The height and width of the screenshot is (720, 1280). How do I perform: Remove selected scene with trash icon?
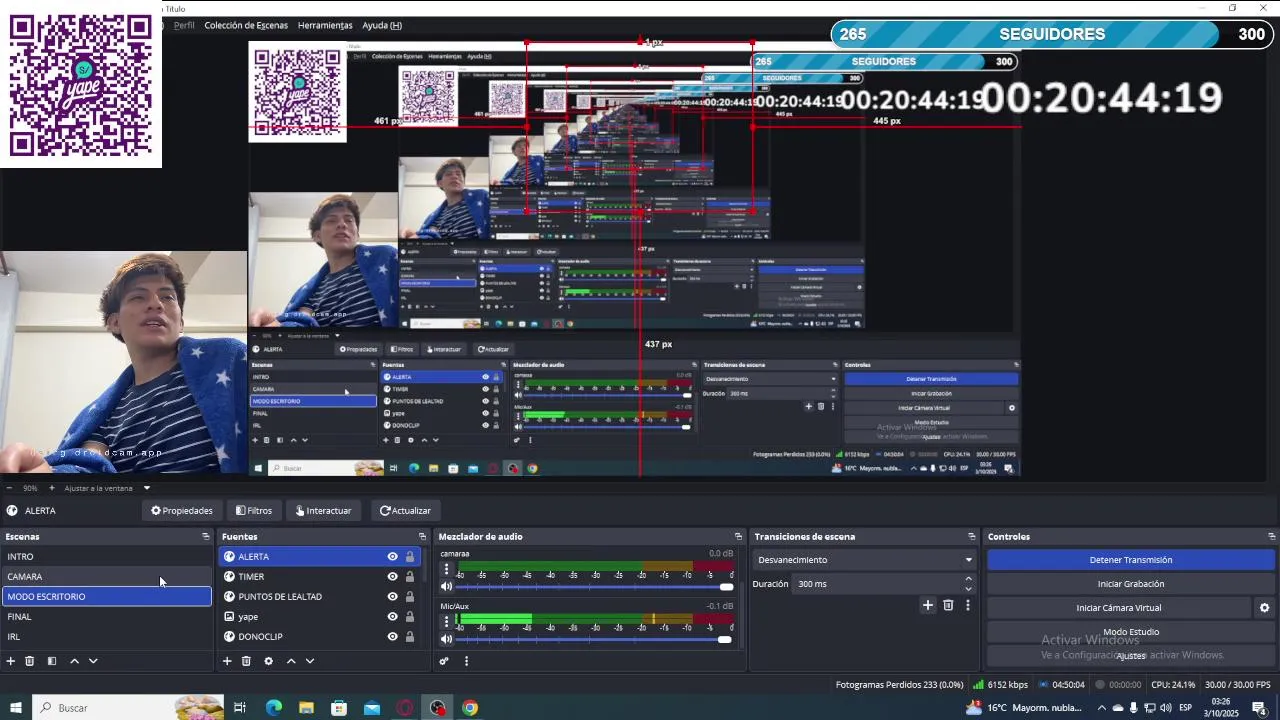[x=30, y=661]
